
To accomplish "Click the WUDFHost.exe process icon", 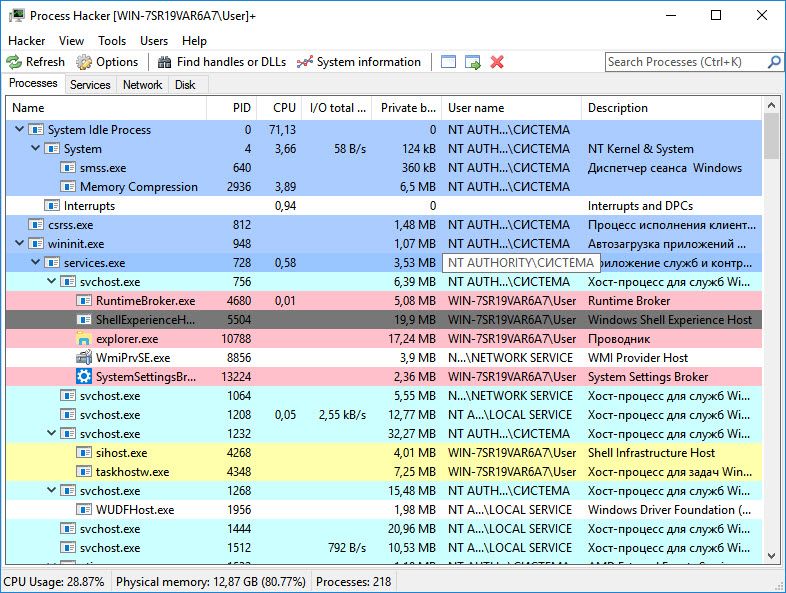I will (84, 510).
